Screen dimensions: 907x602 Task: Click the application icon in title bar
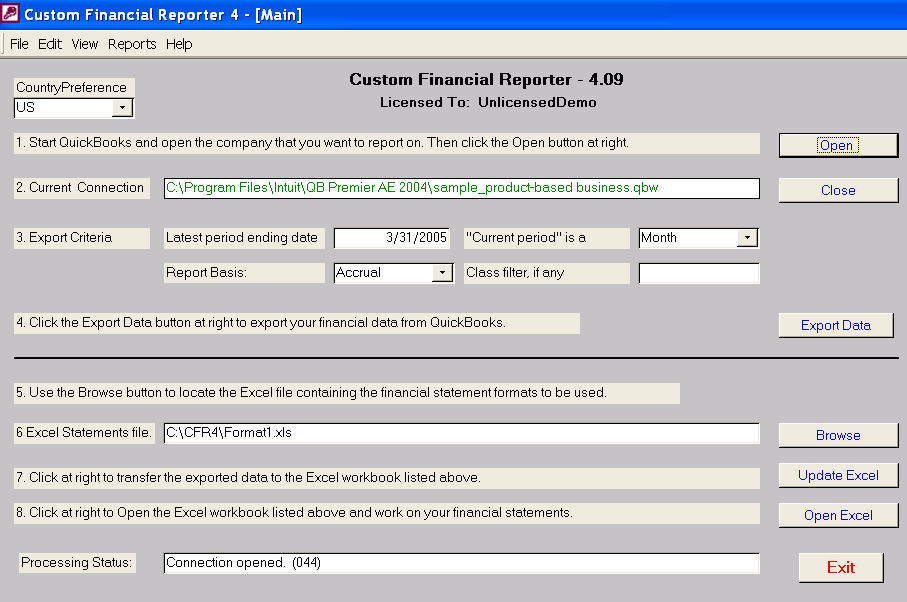11,14
